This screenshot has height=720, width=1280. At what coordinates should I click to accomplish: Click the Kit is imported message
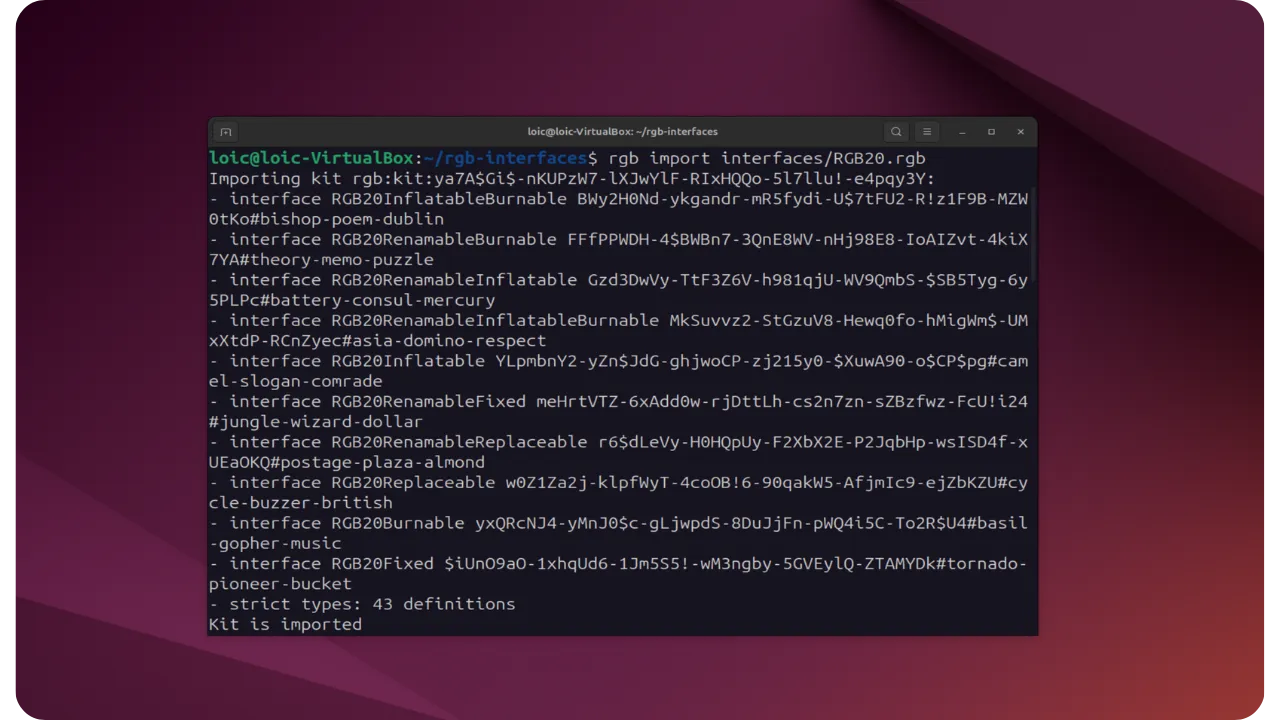click(285, 624)
